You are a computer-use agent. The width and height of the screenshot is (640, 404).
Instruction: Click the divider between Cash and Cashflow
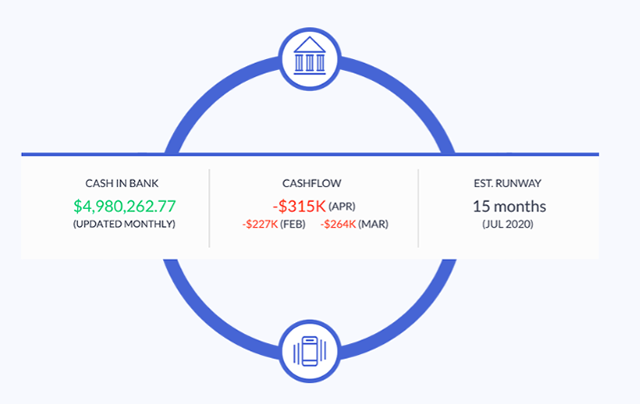(x=209, y=208)
